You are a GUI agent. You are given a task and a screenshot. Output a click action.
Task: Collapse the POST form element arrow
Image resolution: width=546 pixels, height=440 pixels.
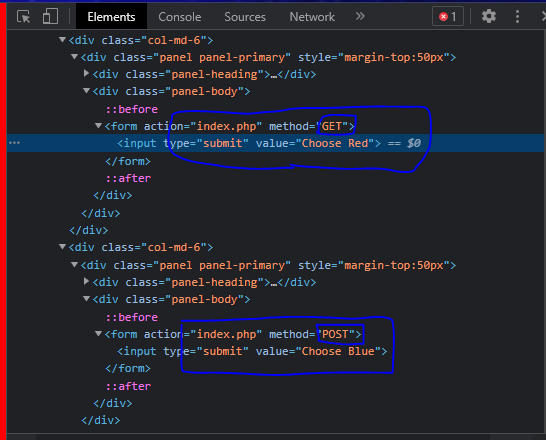pos(99,333)
